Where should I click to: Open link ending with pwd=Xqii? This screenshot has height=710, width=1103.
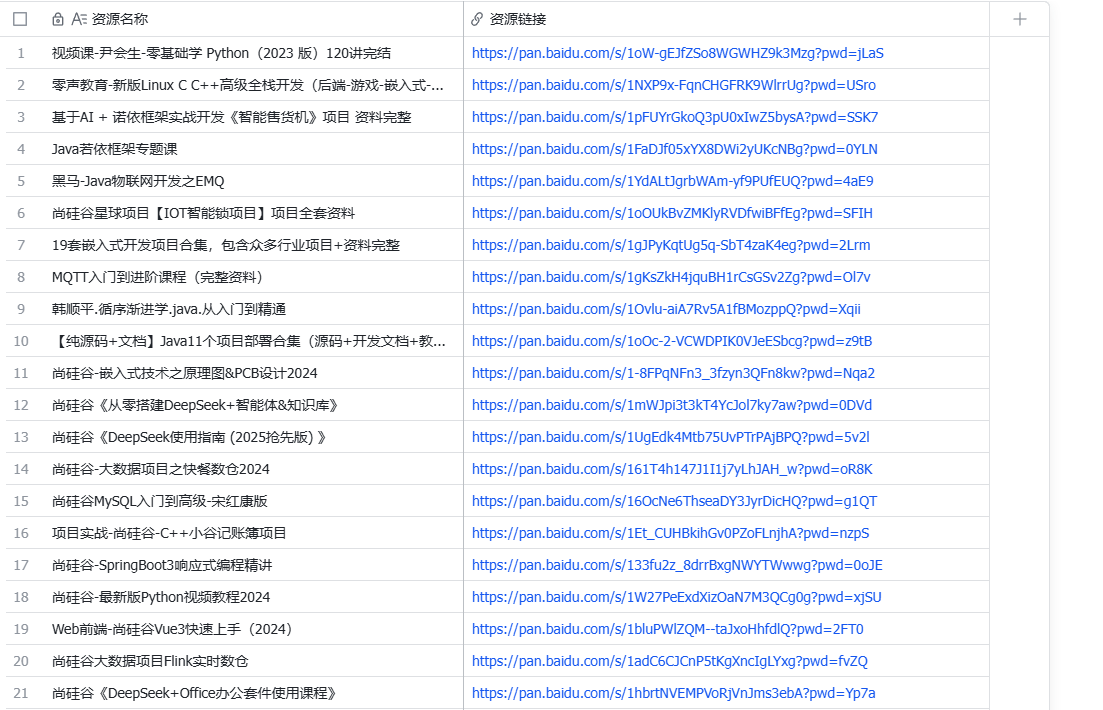[666, 310]
